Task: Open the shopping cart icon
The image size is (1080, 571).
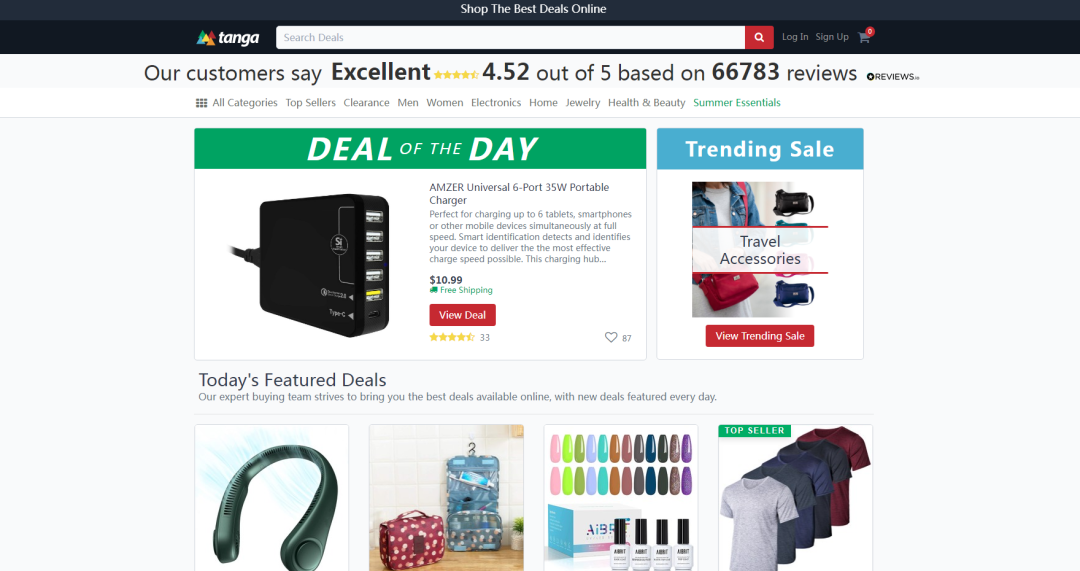Action: pyautogui.click(x=864, y=37)
